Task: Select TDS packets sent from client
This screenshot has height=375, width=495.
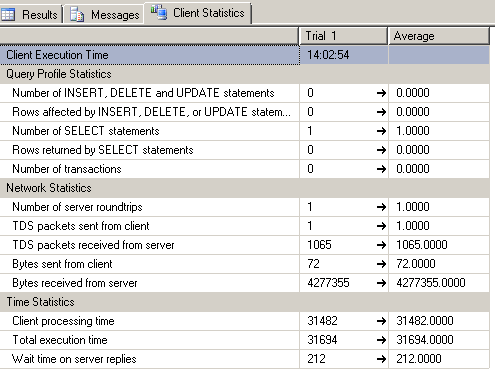Action: click(x=245, y=226)
